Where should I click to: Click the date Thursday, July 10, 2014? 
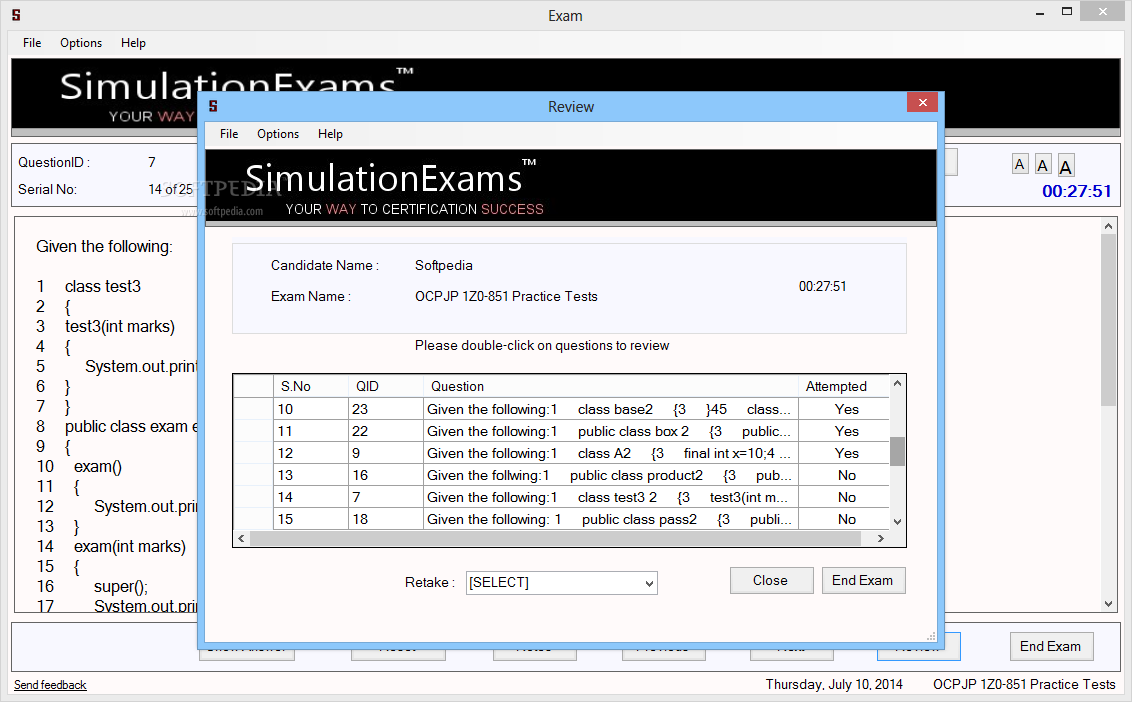pyautogui.click(x=834, y=685)
